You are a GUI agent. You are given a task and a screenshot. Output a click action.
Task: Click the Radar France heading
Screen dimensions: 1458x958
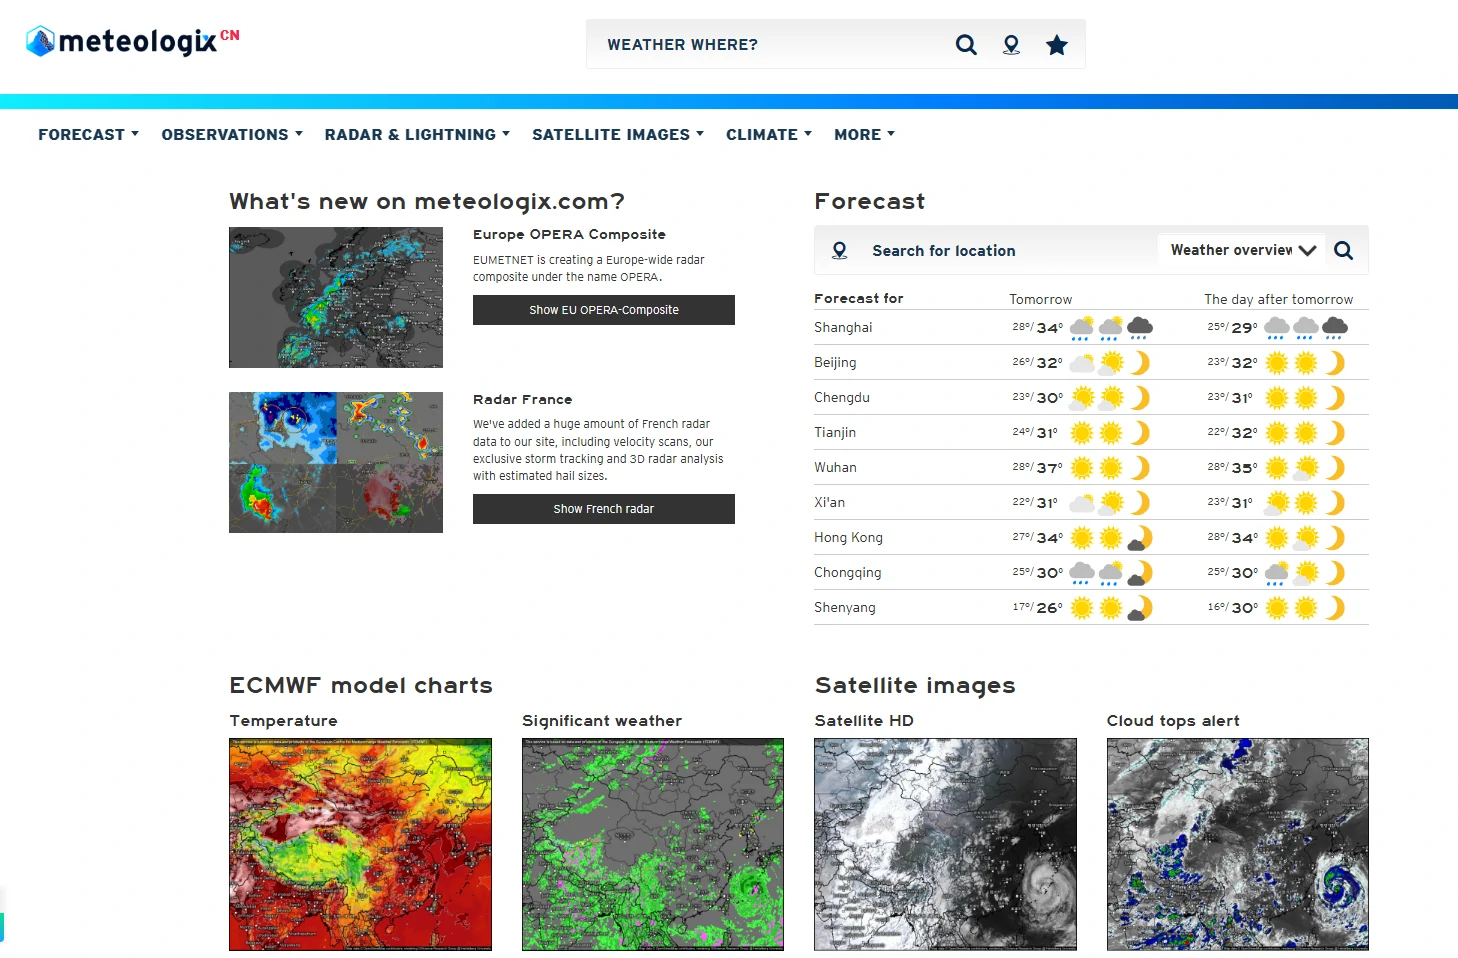[x=523, y=399]
